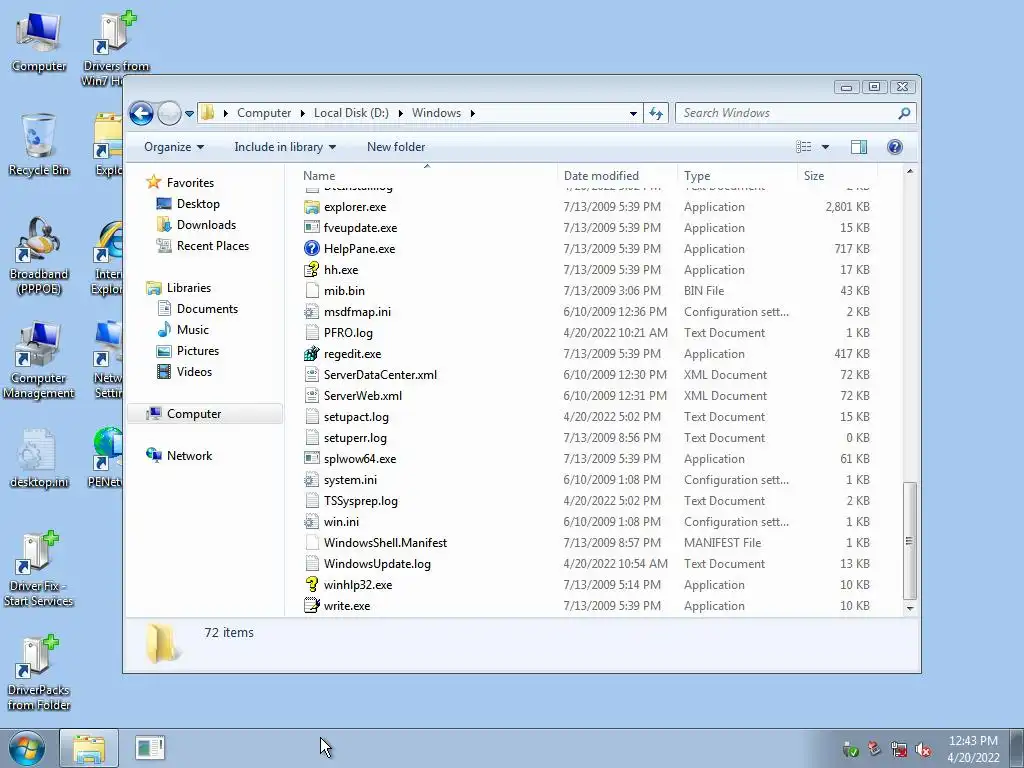
Task: Open Recent Places in Favorites
Action: pyautogui.click(x=212, y=246)
